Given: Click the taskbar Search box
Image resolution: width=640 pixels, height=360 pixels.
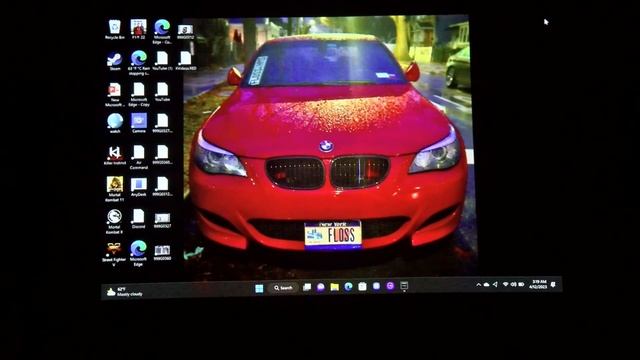Looking at the screenshot, I should [x=284, y=288].
